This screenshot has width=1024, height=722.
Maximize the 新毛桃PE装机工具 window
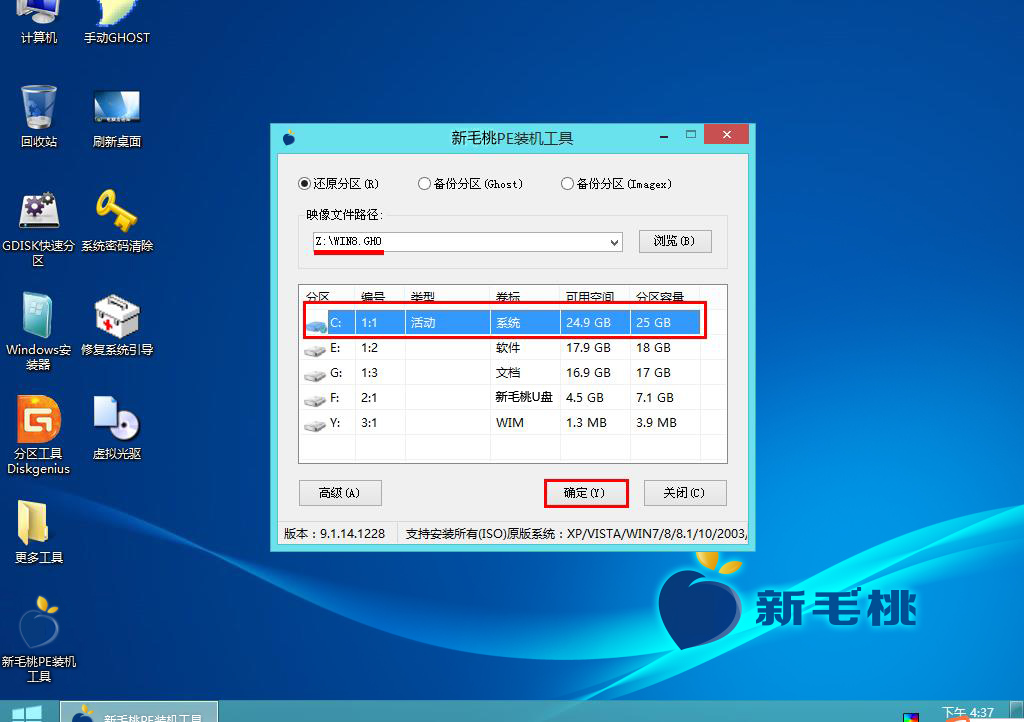pos(691,134)
